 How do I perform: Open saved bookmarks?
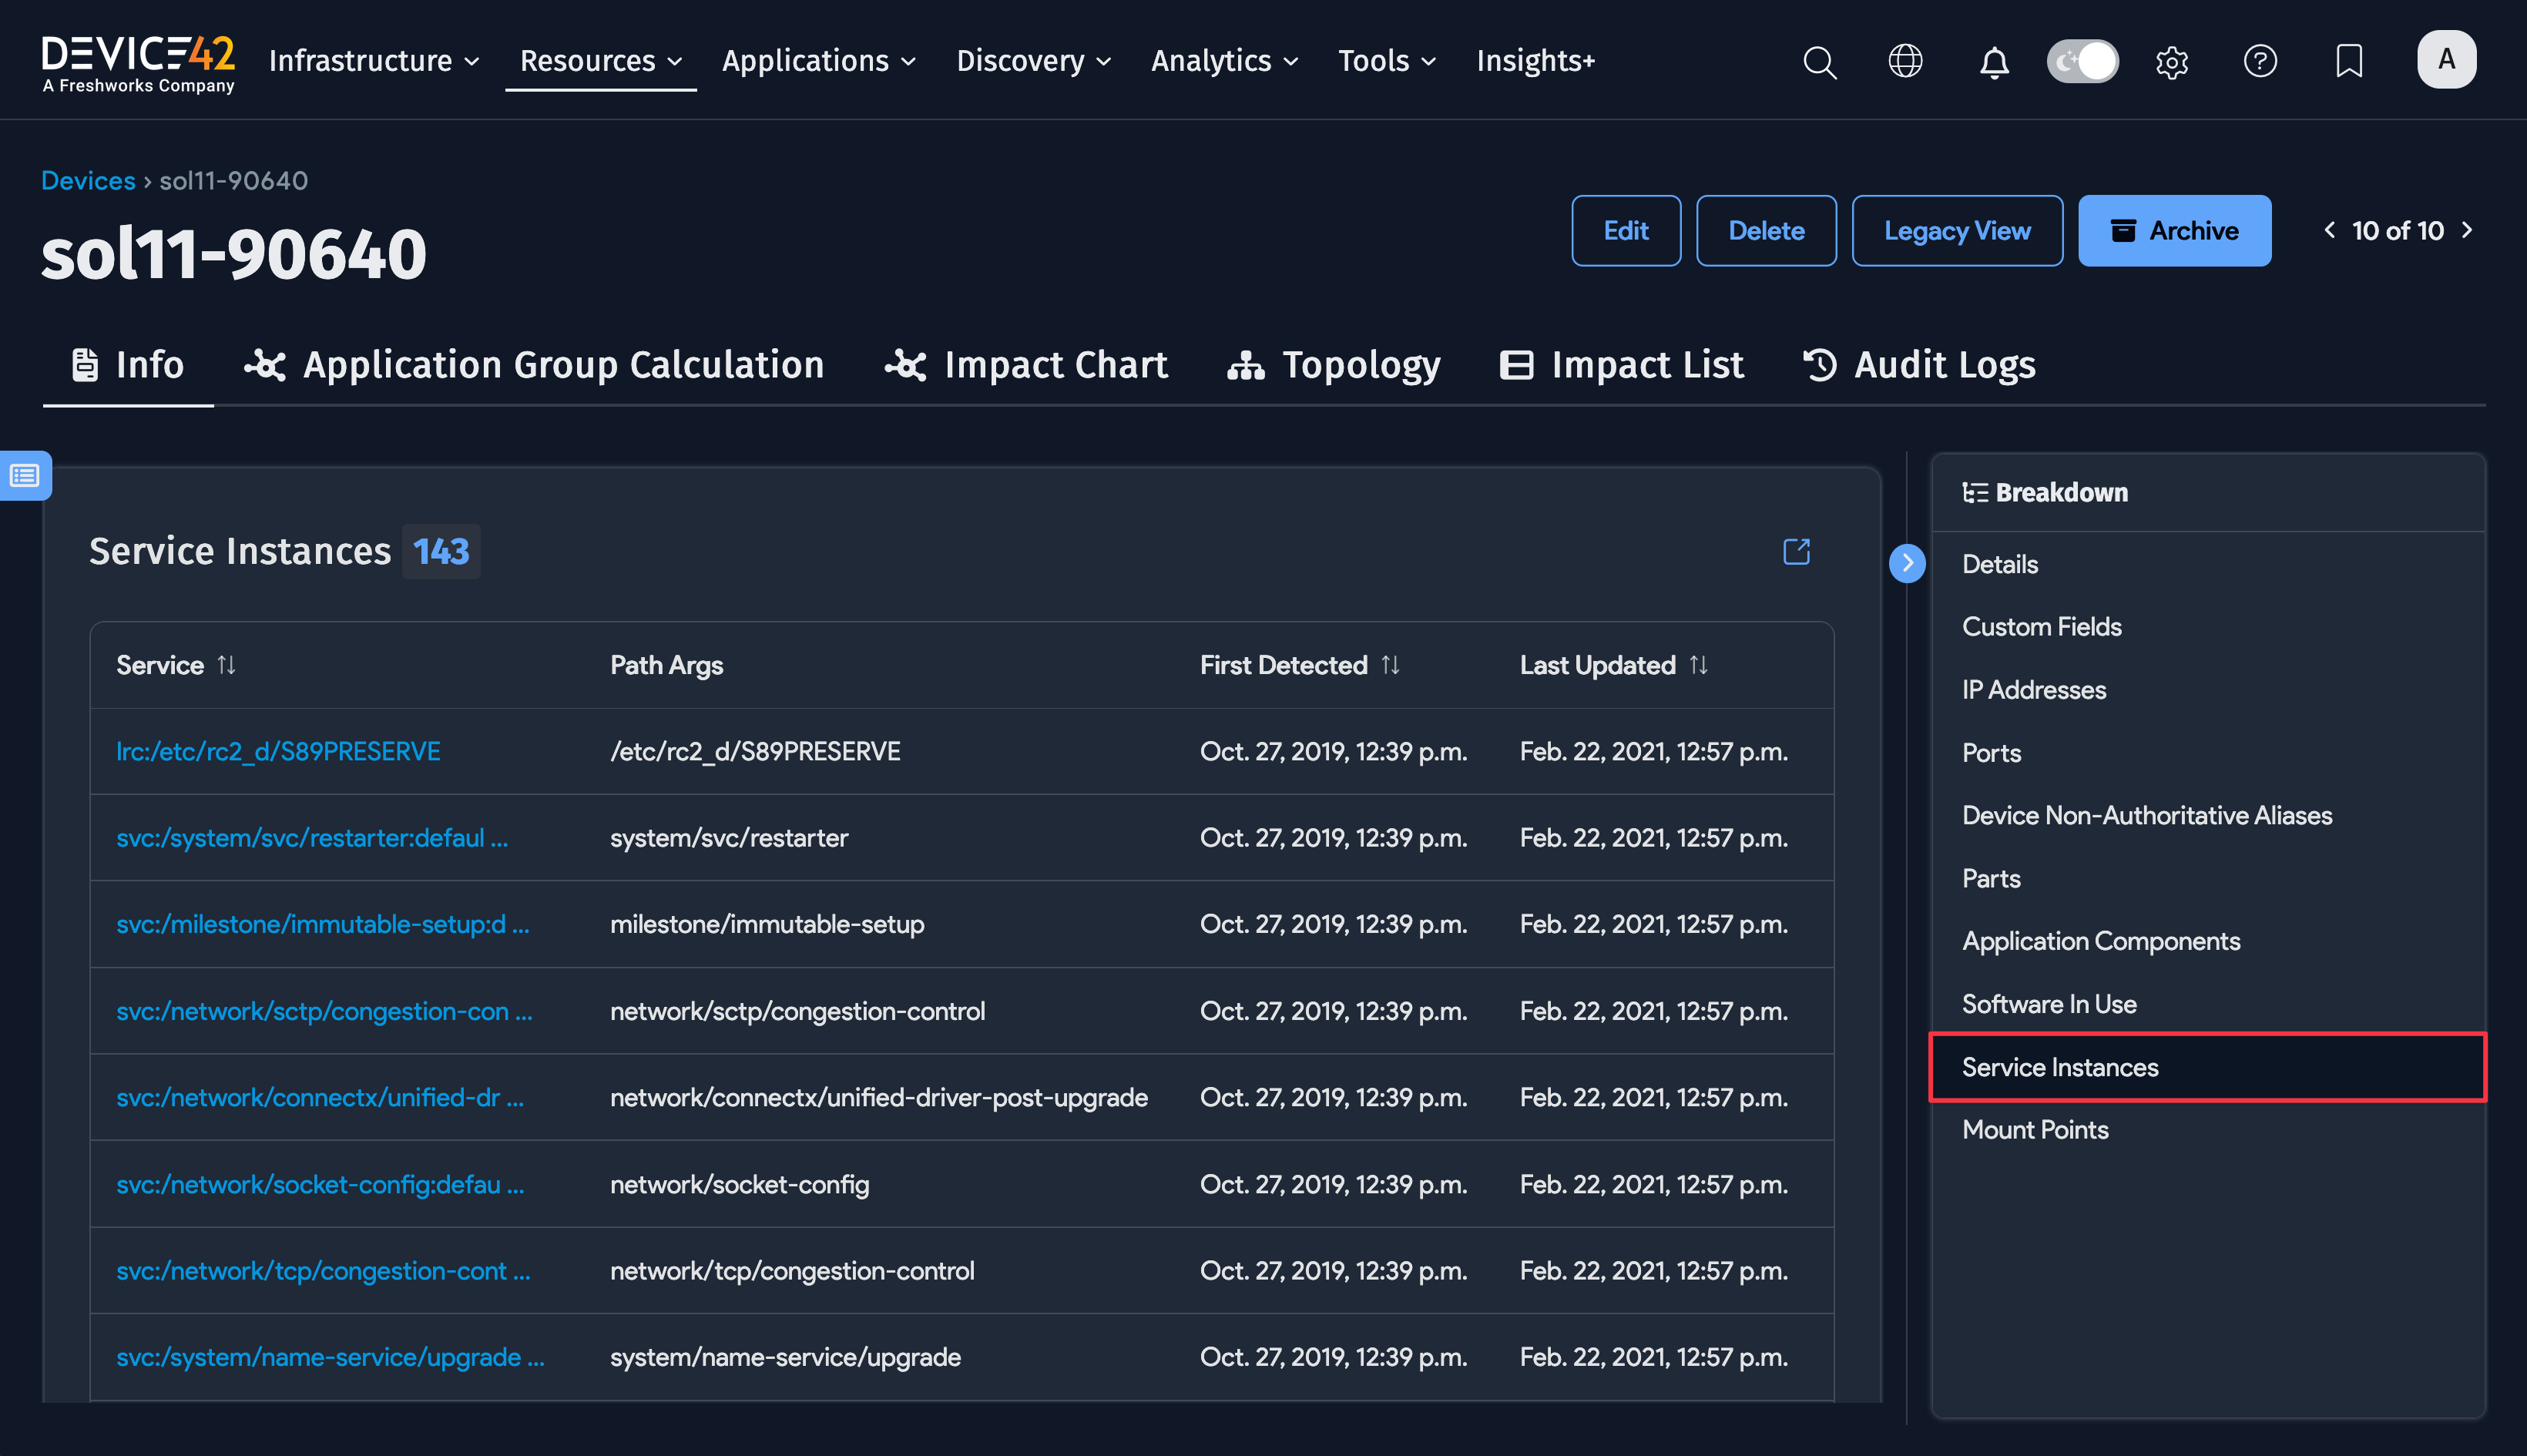pyautogui.click(x=2348, y=61)
